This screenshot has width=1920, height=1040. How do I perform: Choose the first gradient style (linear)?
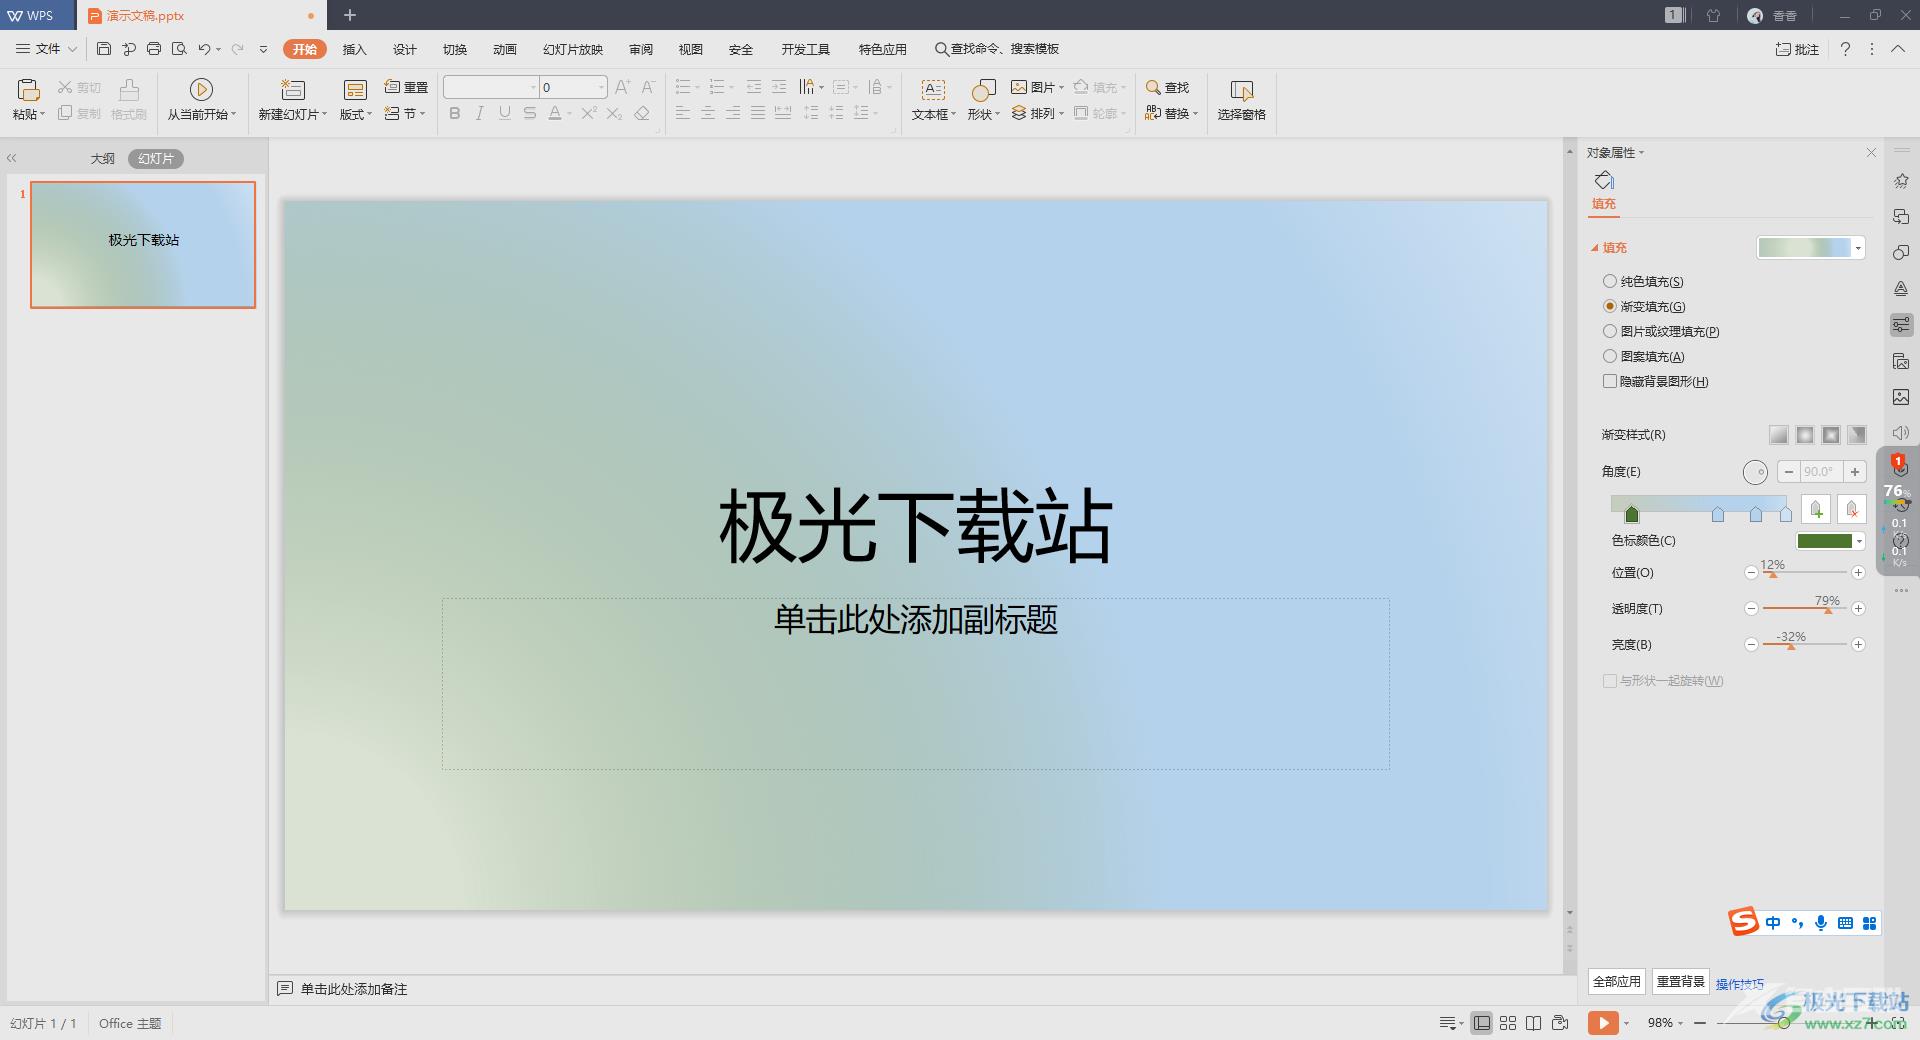coord(1778,434)
